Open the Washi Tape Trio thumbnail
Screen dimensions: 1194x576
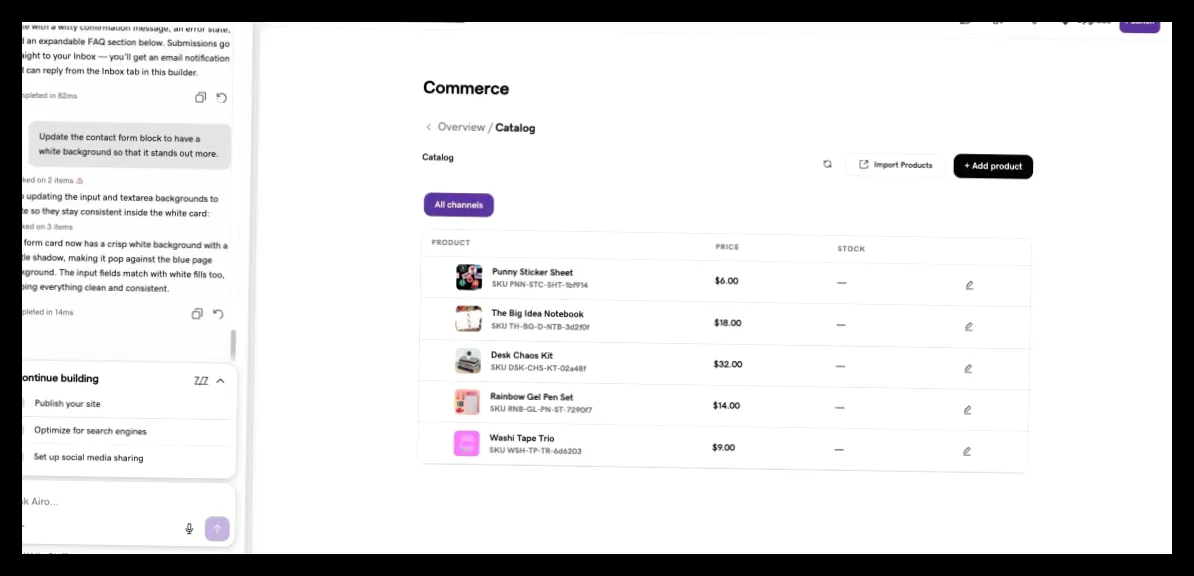click(x=467, y=443)
